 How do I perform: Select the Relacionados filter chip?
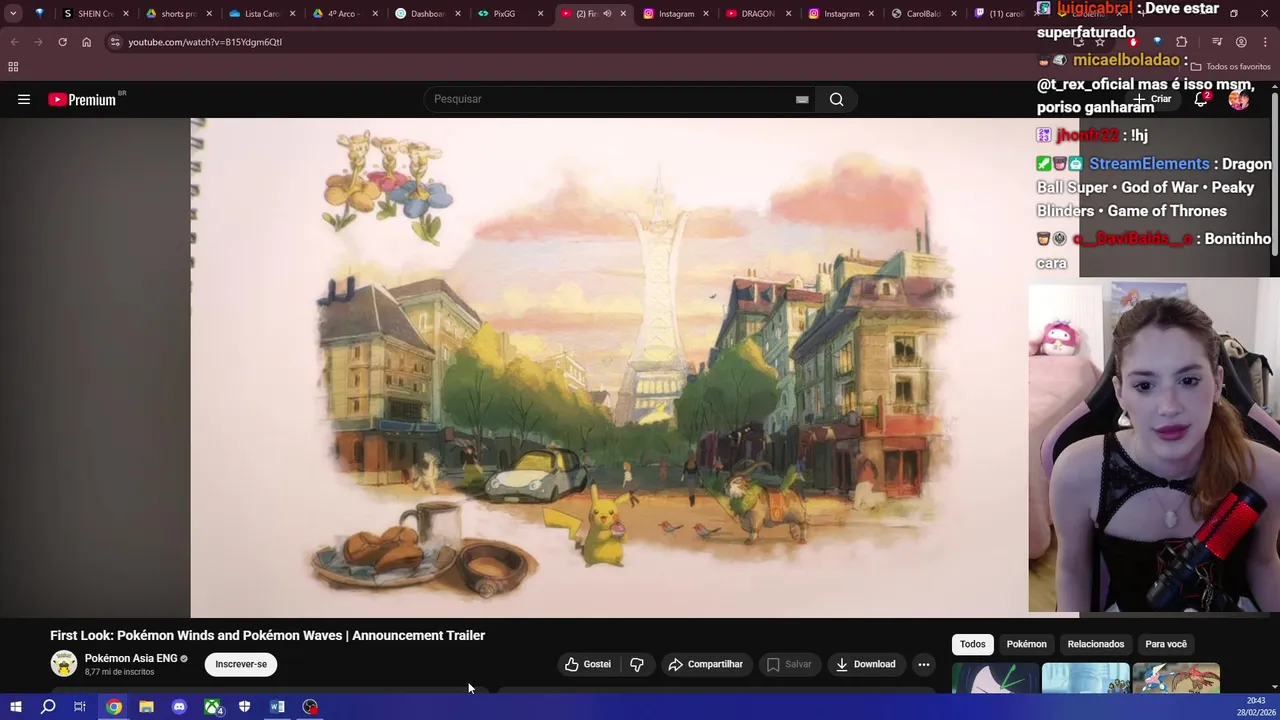click(1096, 644)
